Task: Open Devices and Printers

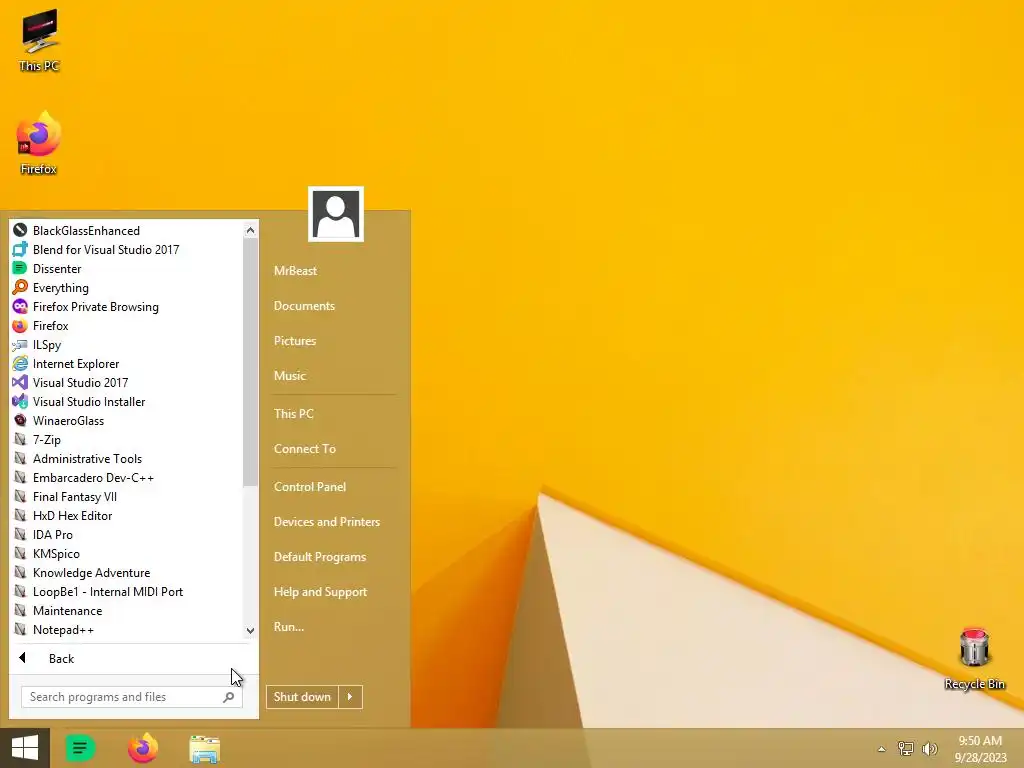Action: (x=327, y=521)
